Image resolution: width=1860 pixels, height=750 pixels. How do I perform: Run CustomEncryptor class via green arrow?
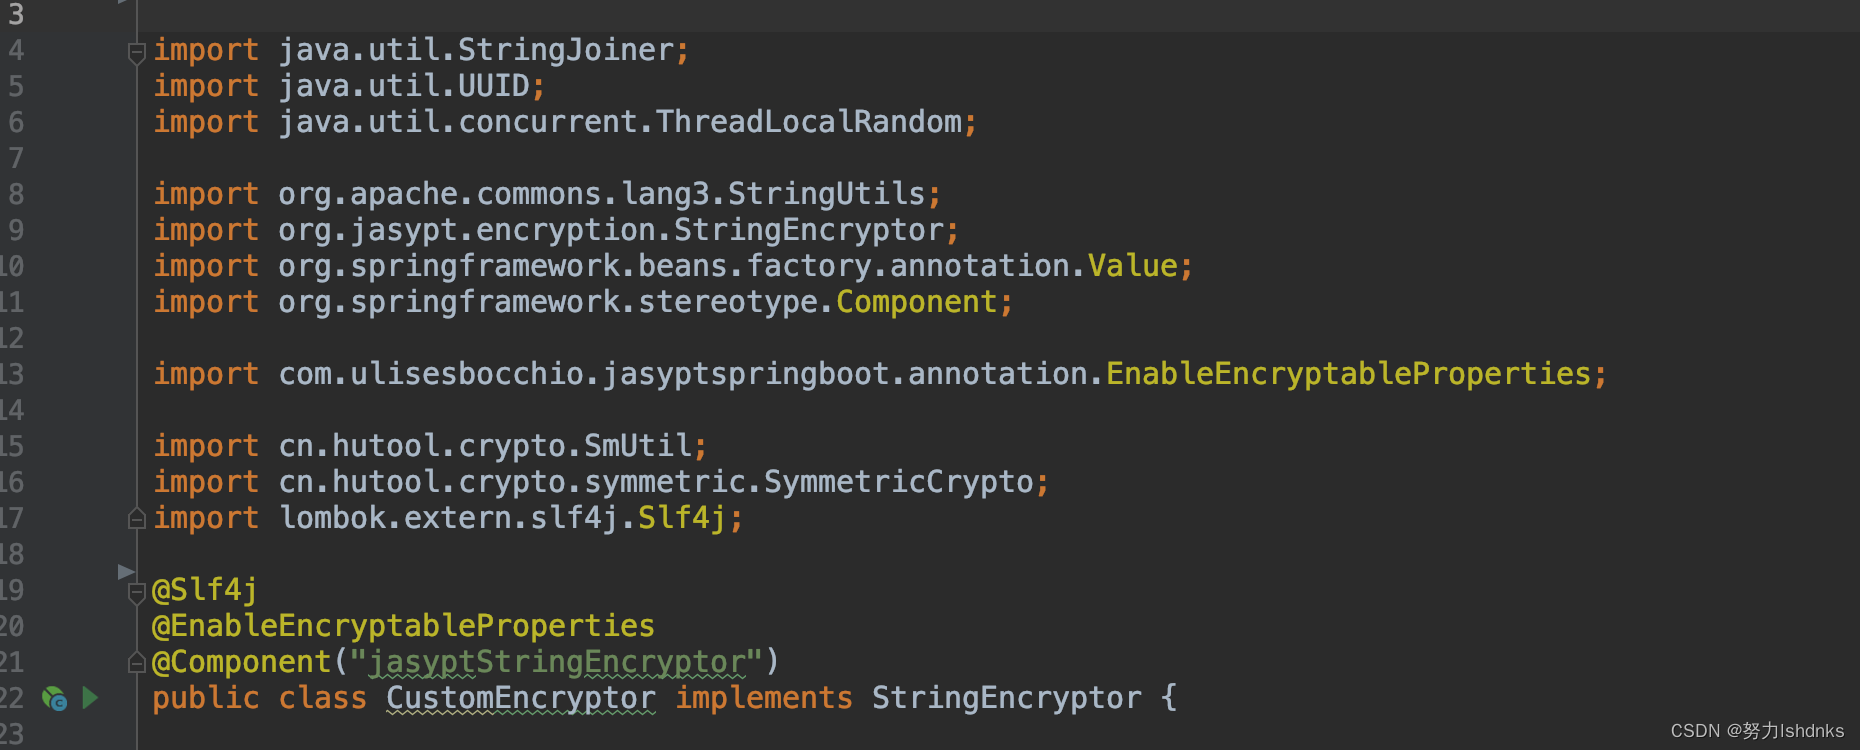90,697
